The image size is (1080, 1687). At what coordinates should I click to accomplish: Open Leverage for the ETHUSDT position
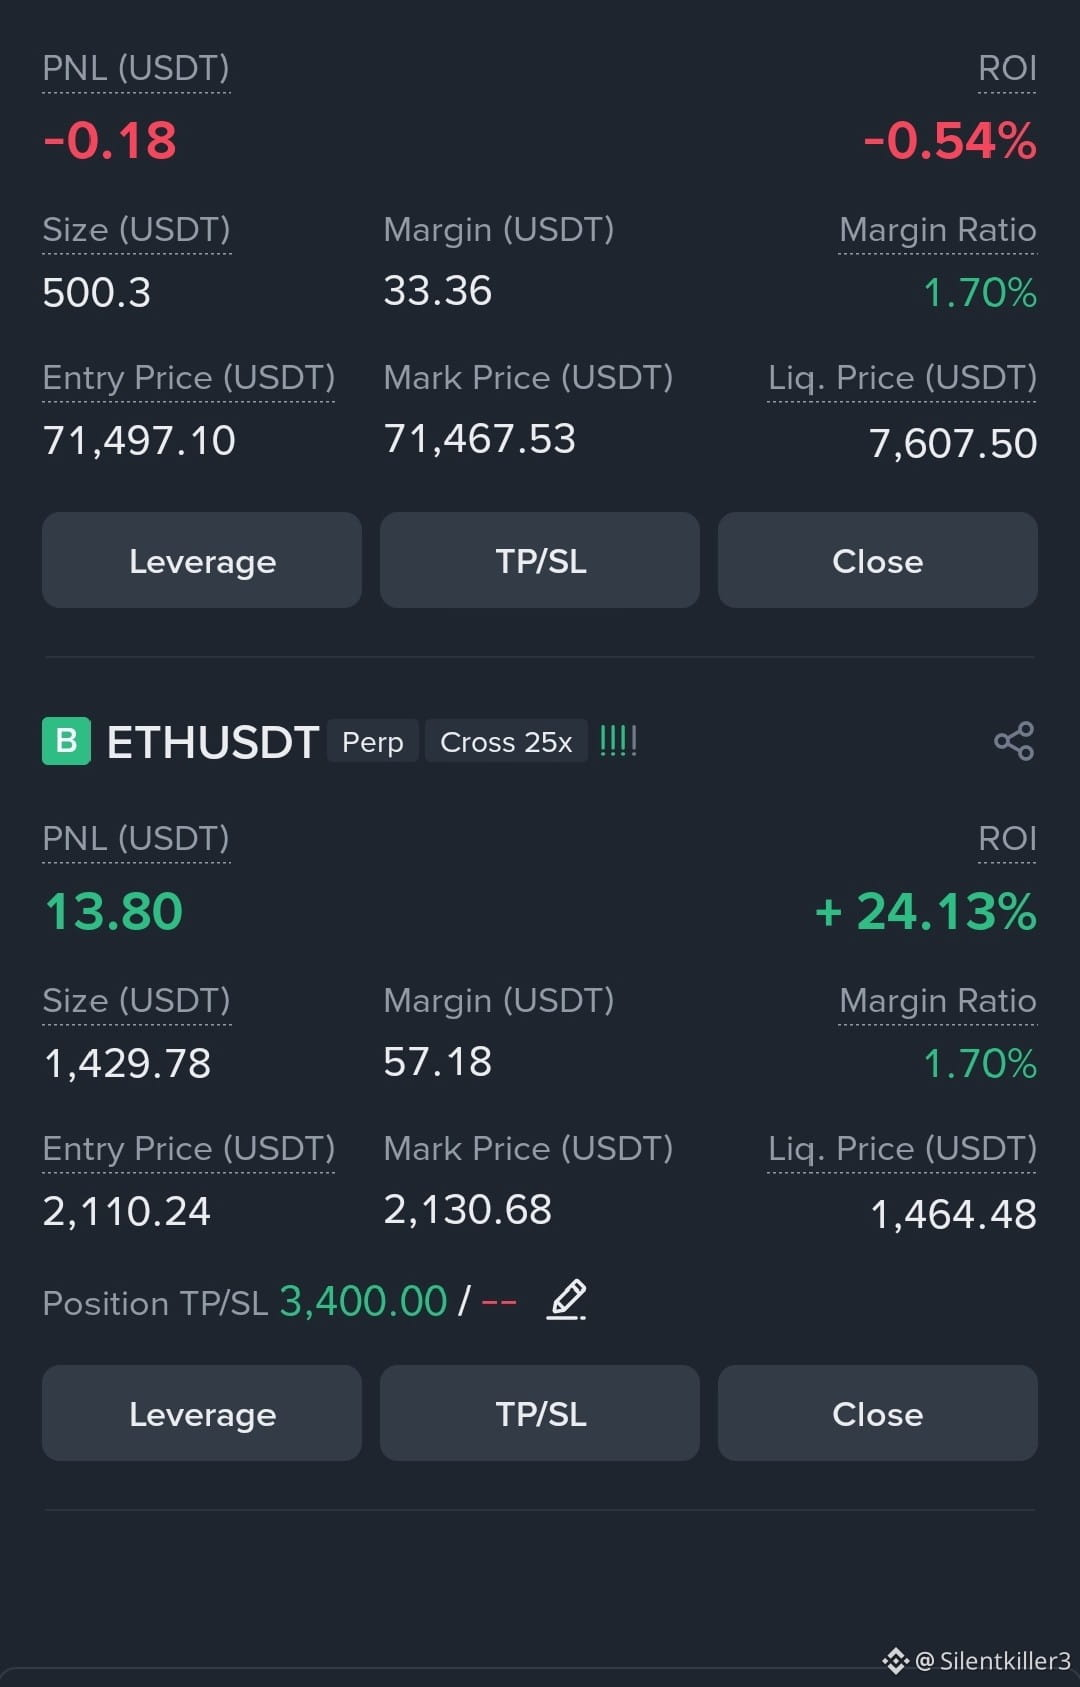click(x=202, y=1413)
